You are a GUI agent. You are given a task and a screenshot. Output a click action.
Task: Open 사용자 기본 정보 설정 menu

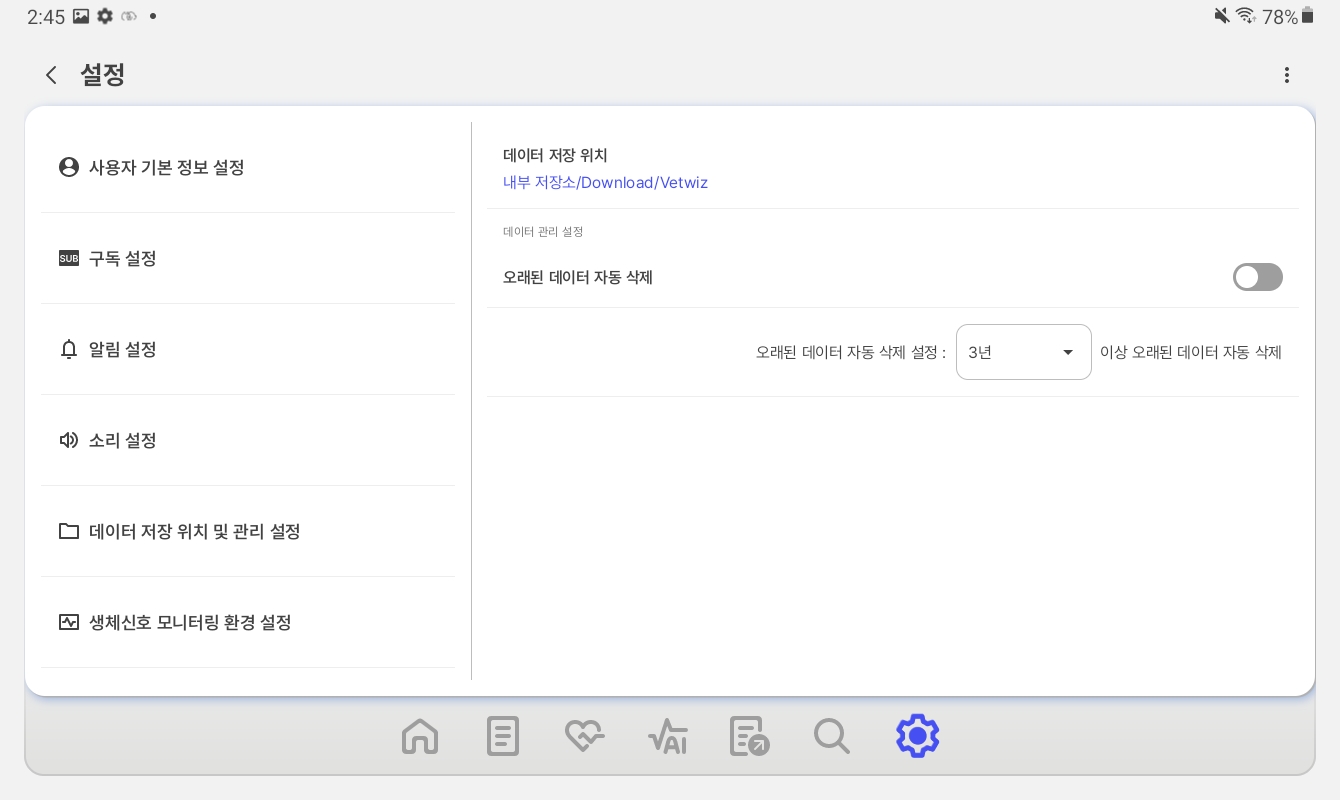pos(248,167)
